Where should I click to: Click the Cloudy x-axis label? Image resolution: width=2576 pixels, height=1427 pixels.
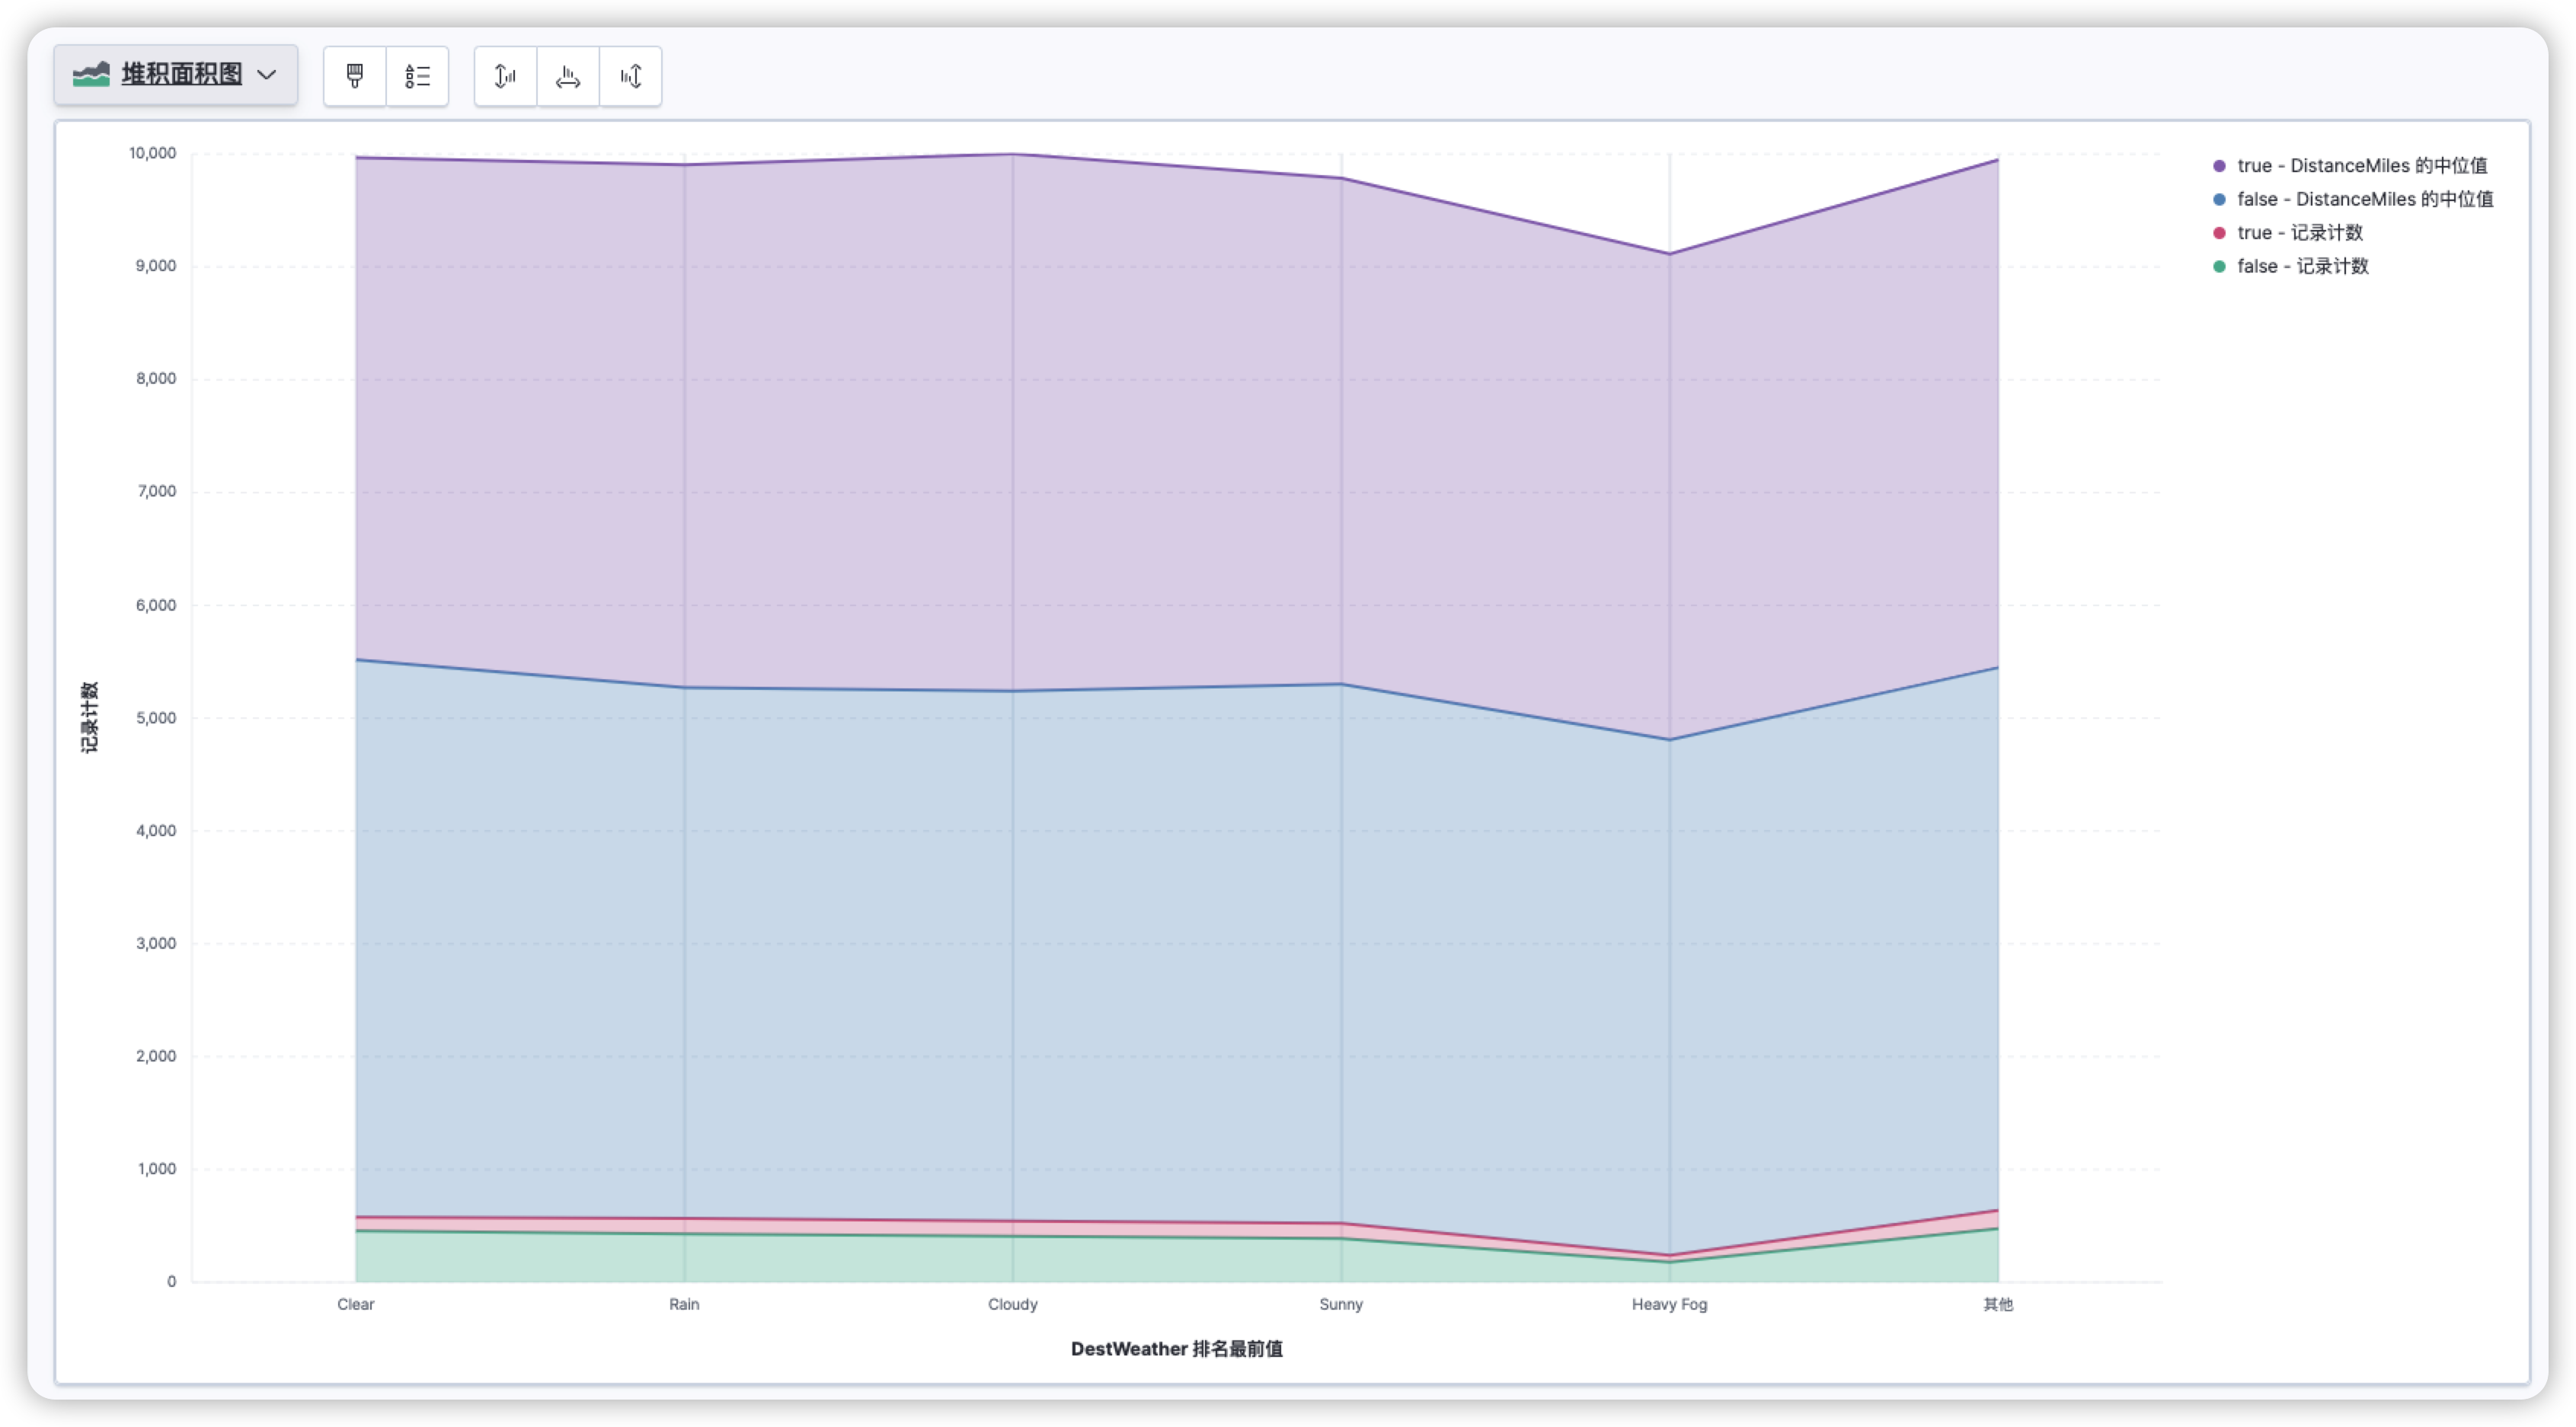(x=1012, y=1304)
